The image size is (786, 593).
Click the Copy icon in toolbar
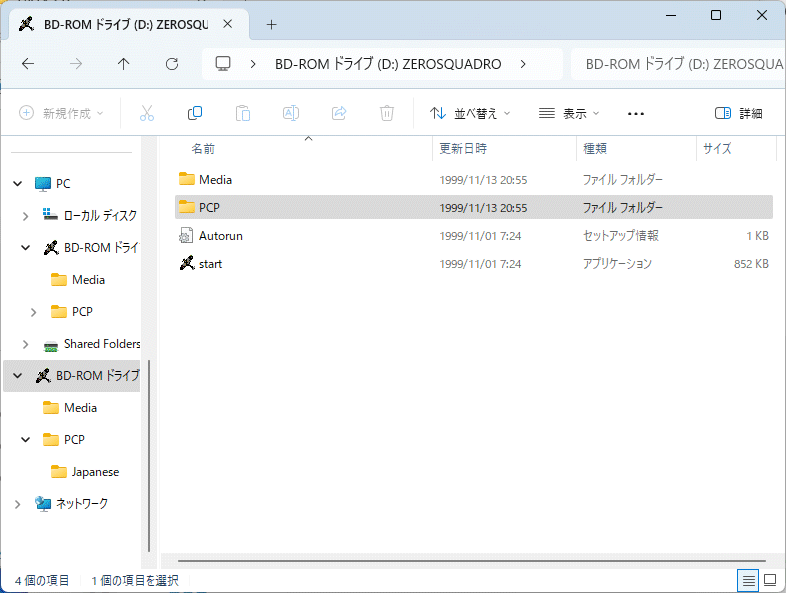click(x=194, y=113)
